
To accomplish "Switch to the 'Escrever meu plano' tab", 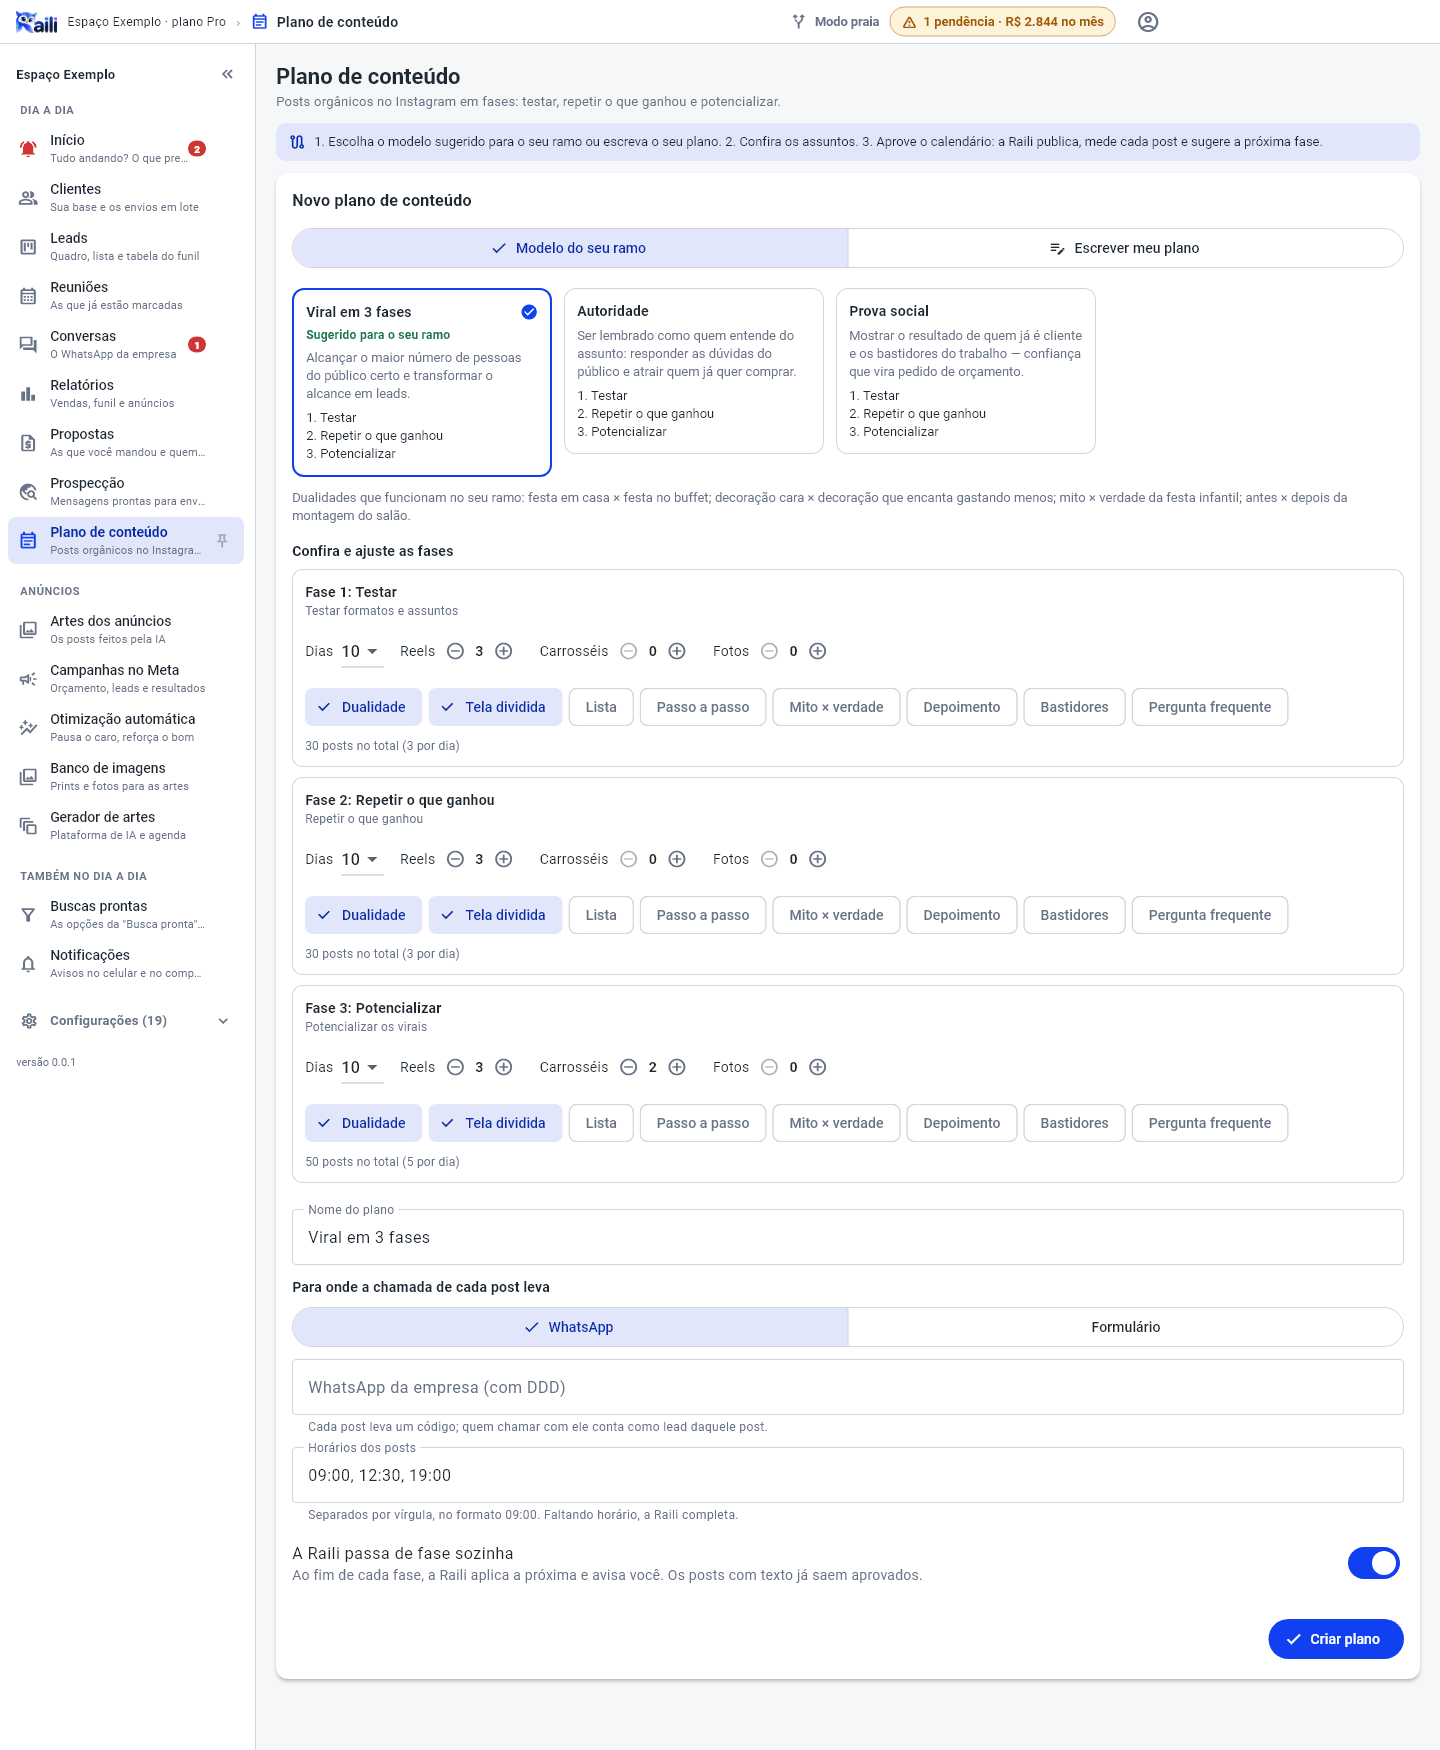I will 1125,248.
